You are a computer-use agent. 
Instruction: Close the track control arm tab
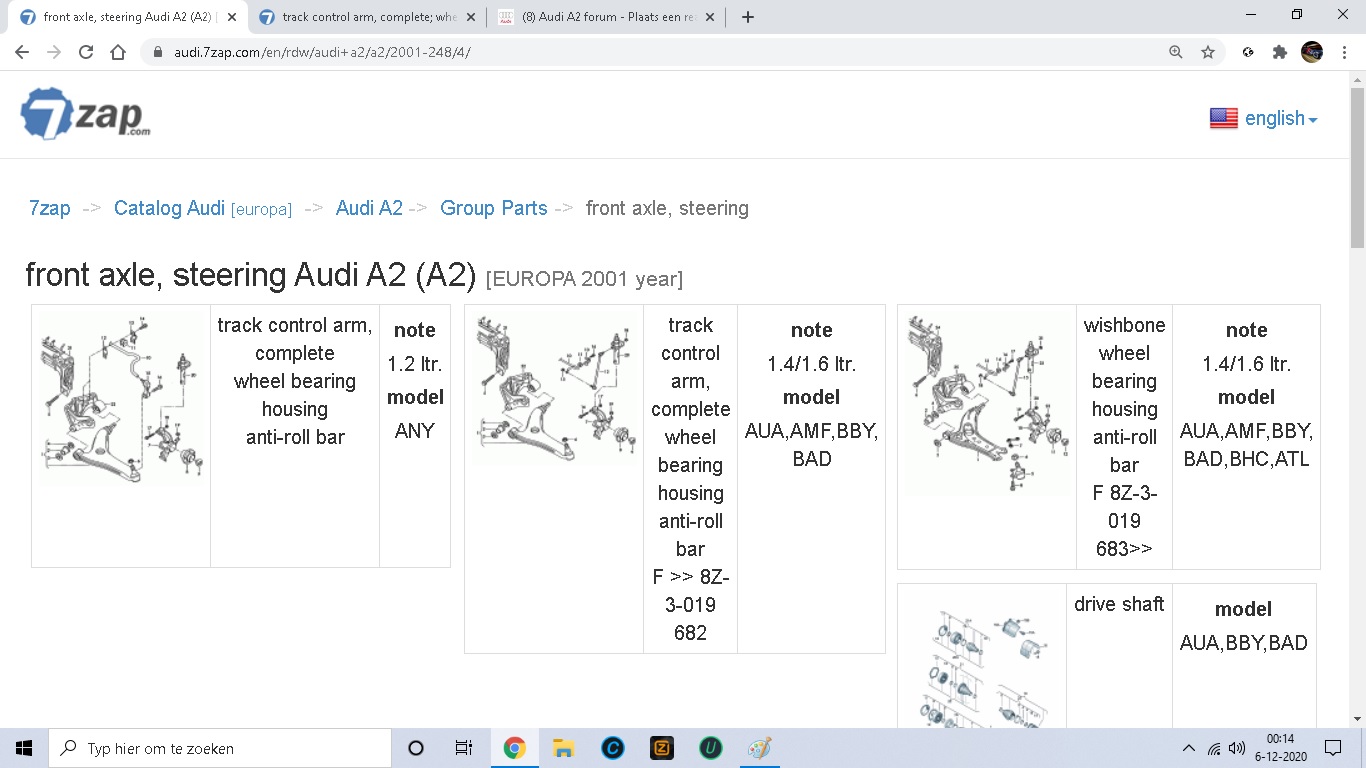coord(470,17)
